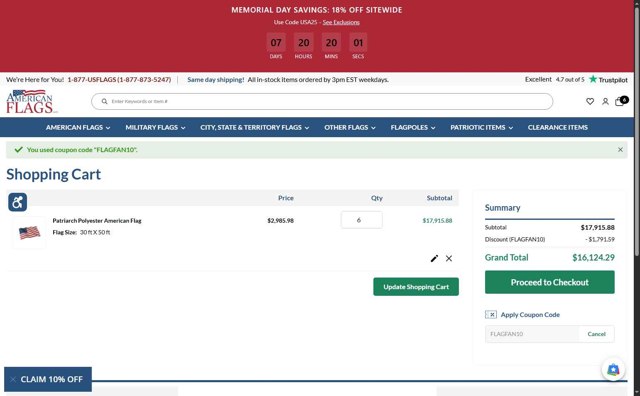This screenshot has height=396, width=640.
Task: Expand the Other Flags menu
Action: tap(350, 127)
